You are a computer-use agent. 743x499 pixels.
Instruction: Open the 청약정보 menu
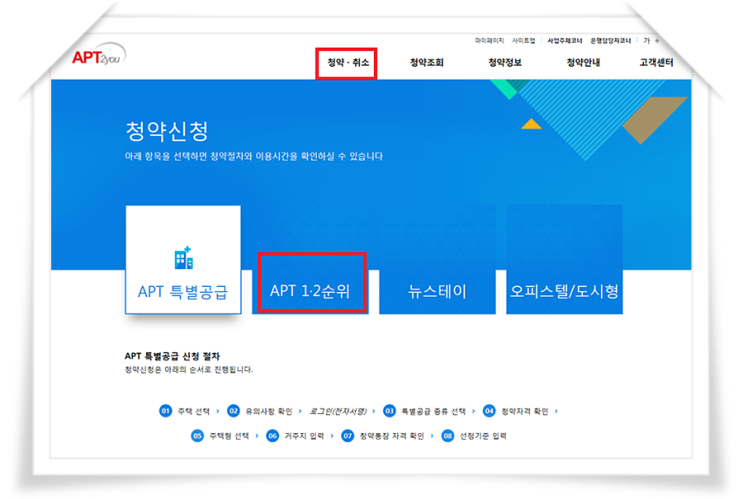pyautogui.click(x=505, y=63)
